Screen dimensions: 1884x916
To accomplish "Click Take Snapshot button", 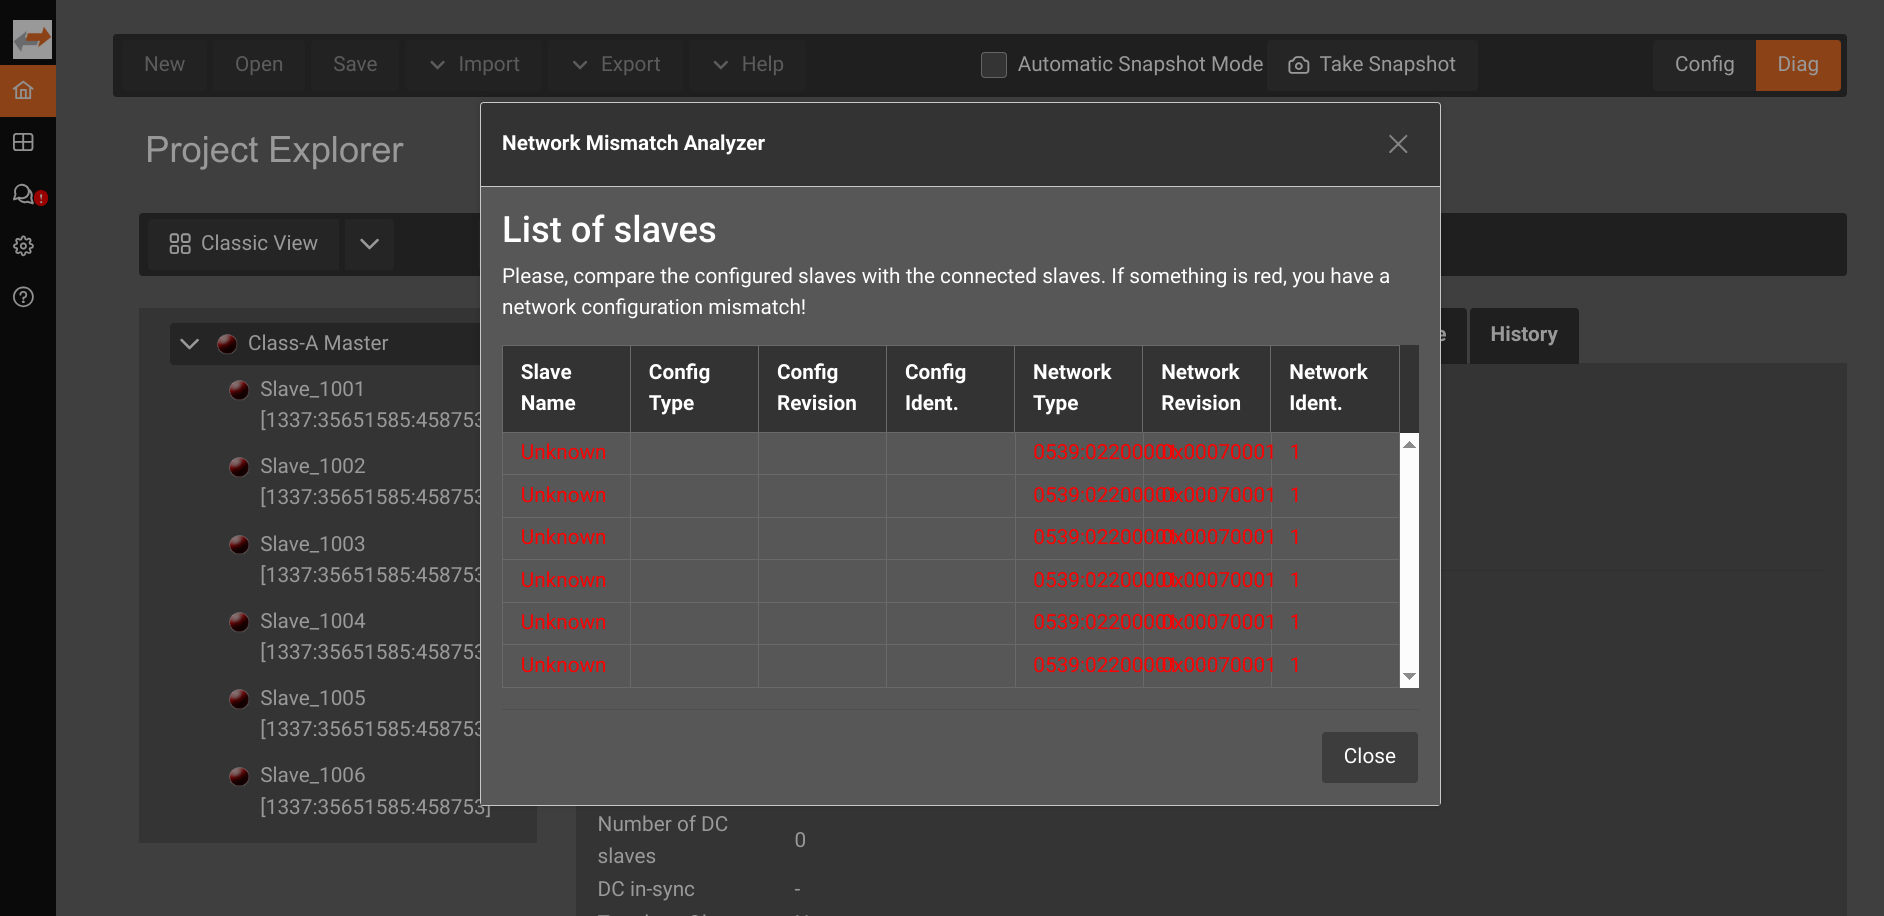I will pyautogui.click(x=1372, y=65).
